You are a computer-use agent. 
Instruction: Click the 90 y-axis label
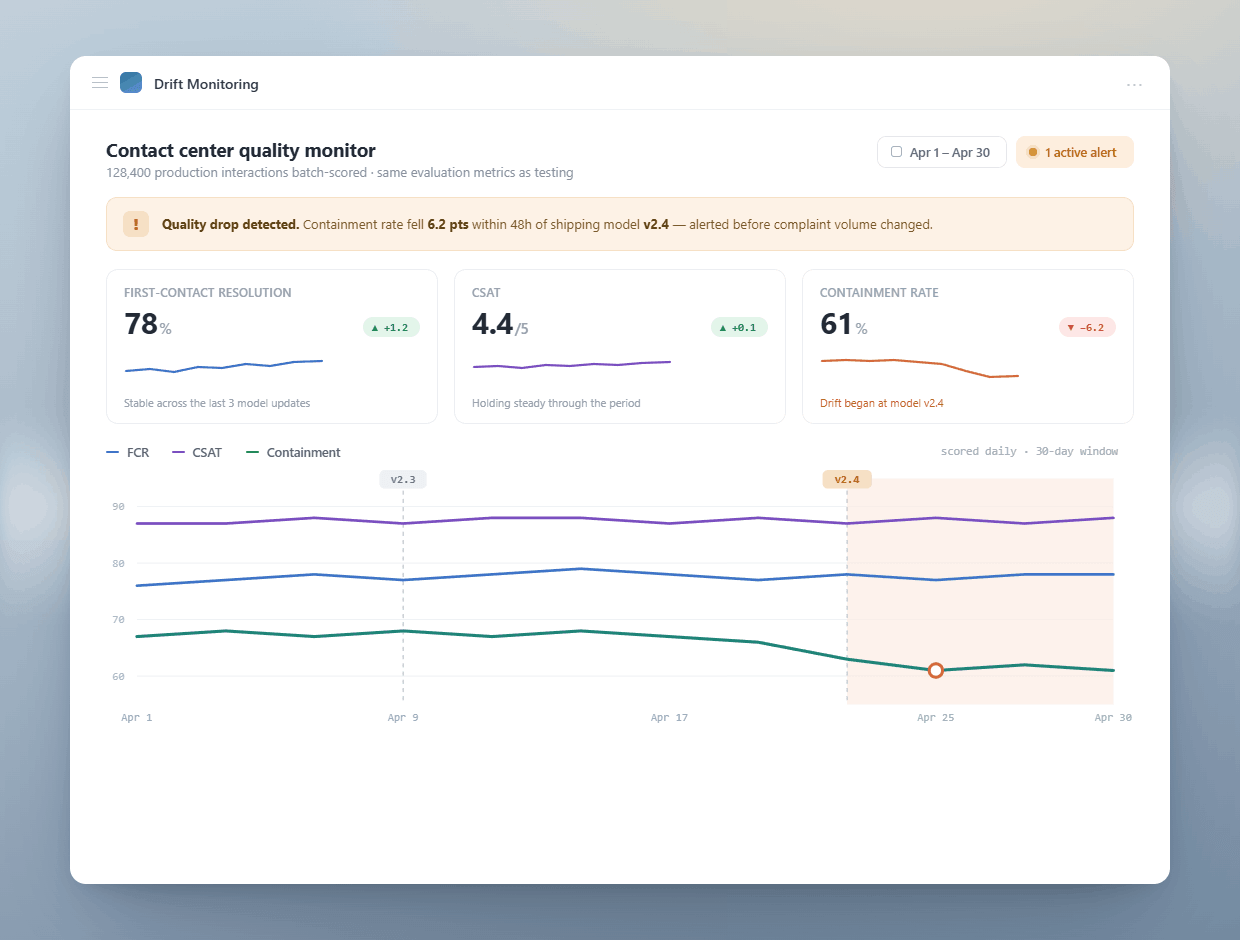click(x=118, y=507)
